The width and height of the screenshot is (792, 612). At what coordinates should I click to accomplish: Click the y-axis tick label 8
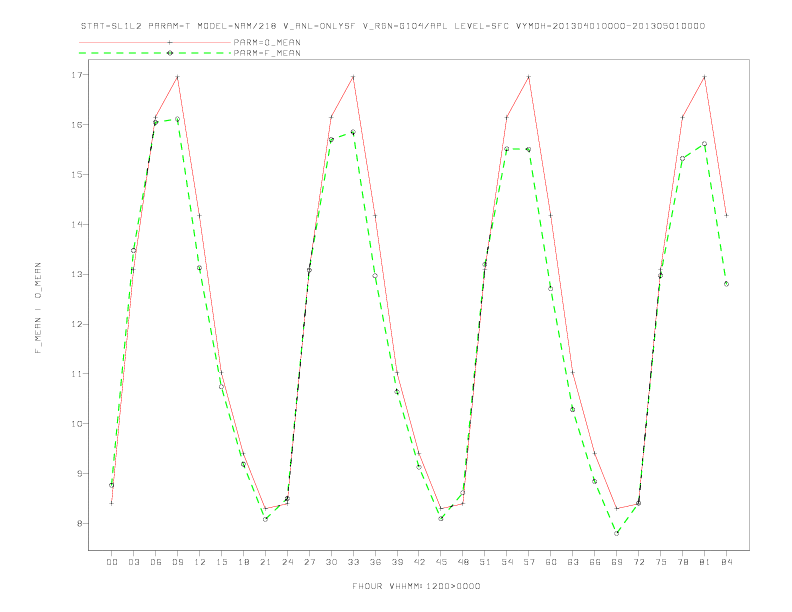click(x=80, y=524)
